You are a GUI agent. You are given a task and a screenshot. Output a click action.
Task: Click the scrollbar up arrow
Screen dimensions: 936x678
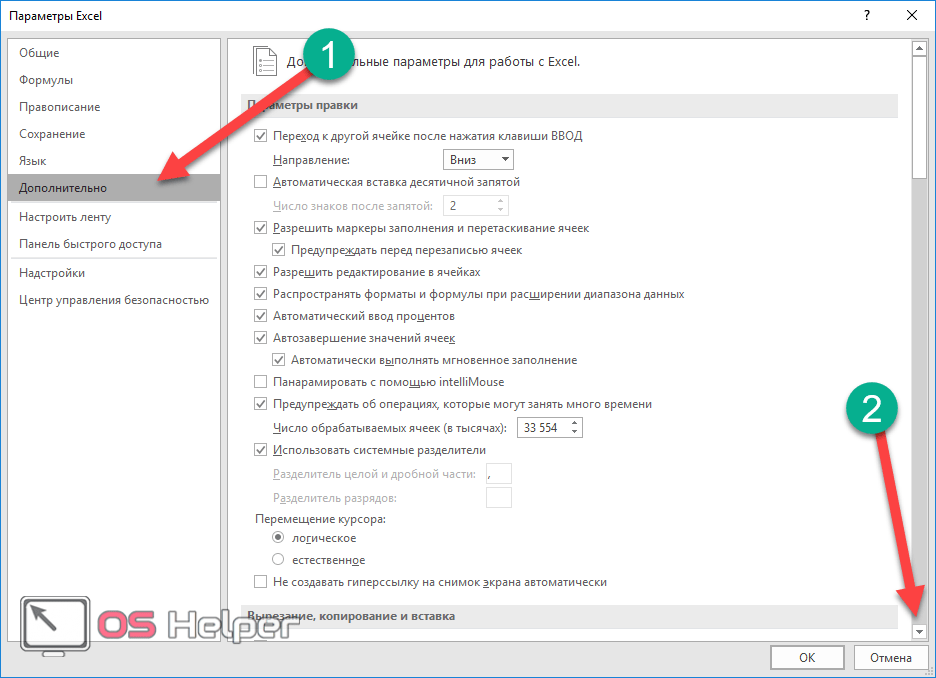click(x=919, y=48)
